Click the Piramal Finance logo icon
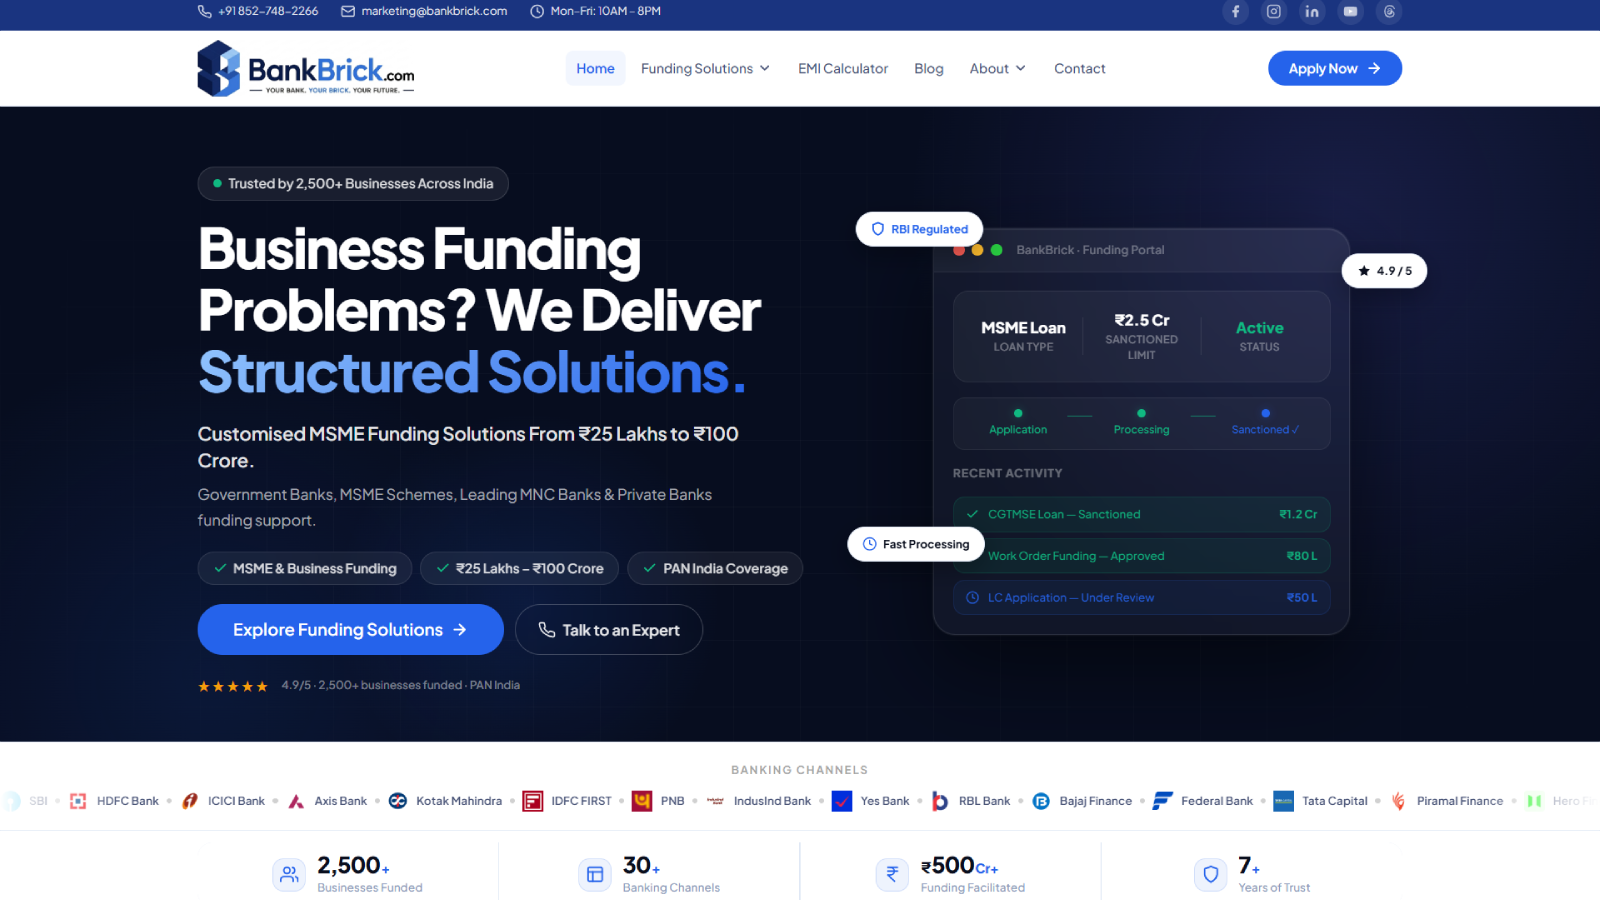 [x=1398, y=801]
